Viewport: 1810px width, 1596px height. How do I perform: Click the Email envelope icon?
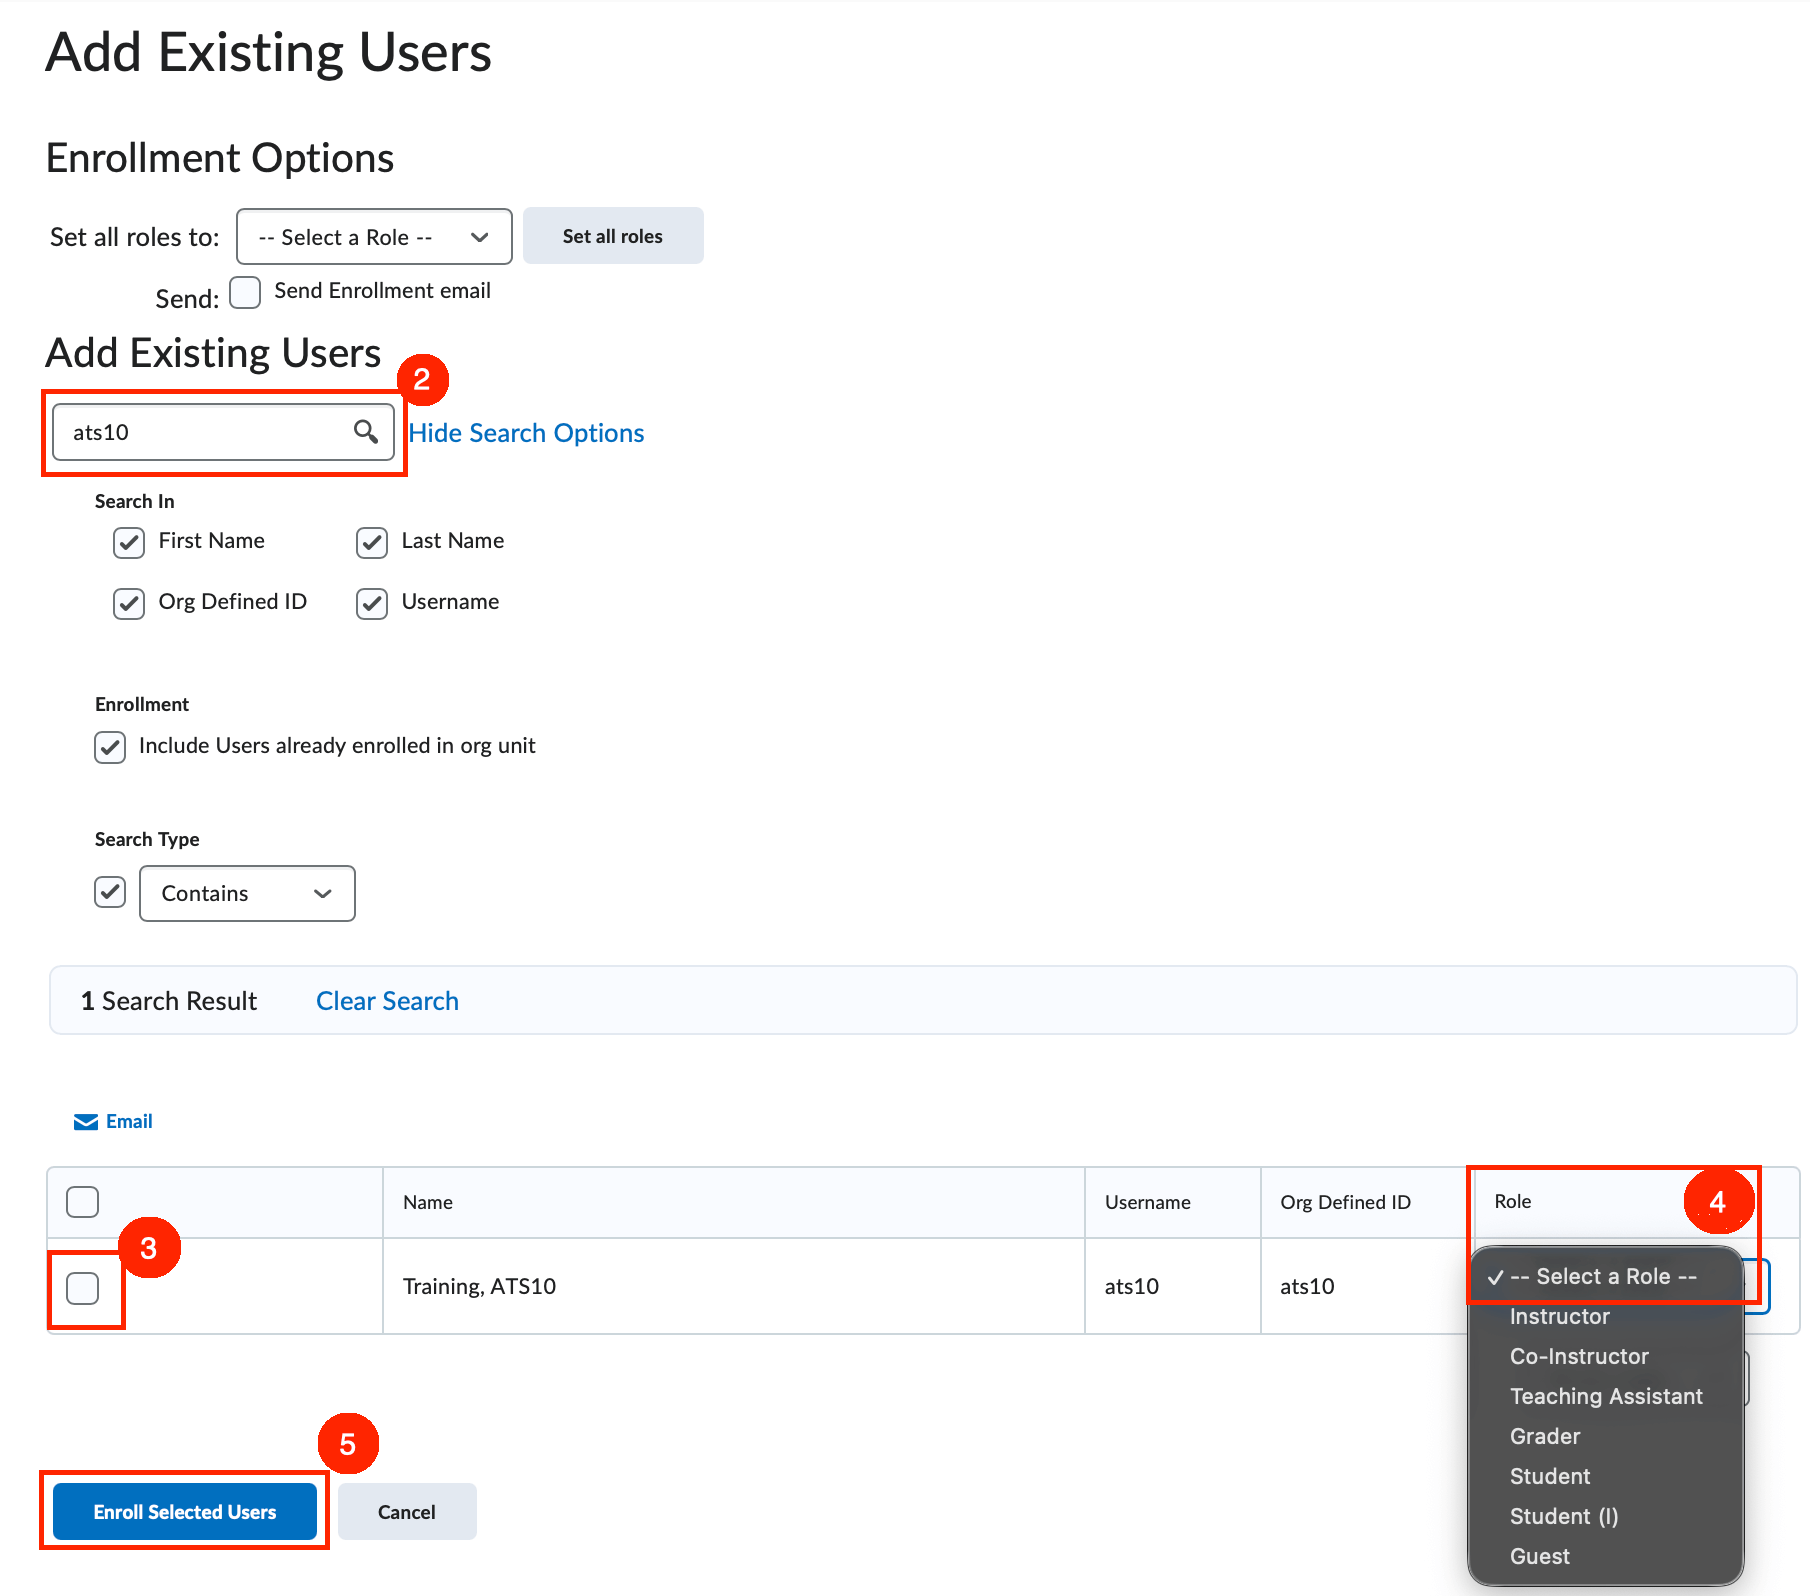(86, 1122)
